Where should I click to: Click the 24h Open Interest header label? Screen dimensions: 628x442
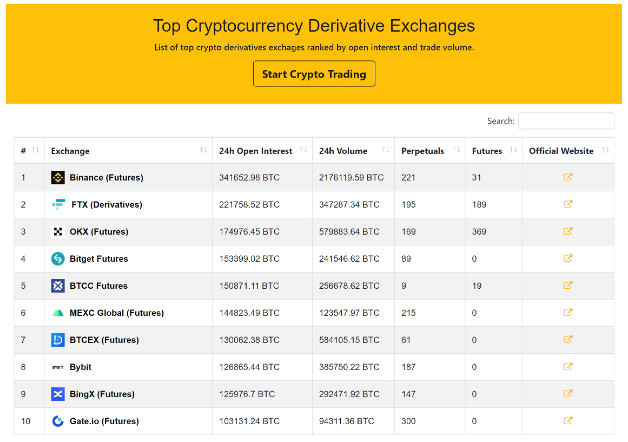click(x=256, y=151)
